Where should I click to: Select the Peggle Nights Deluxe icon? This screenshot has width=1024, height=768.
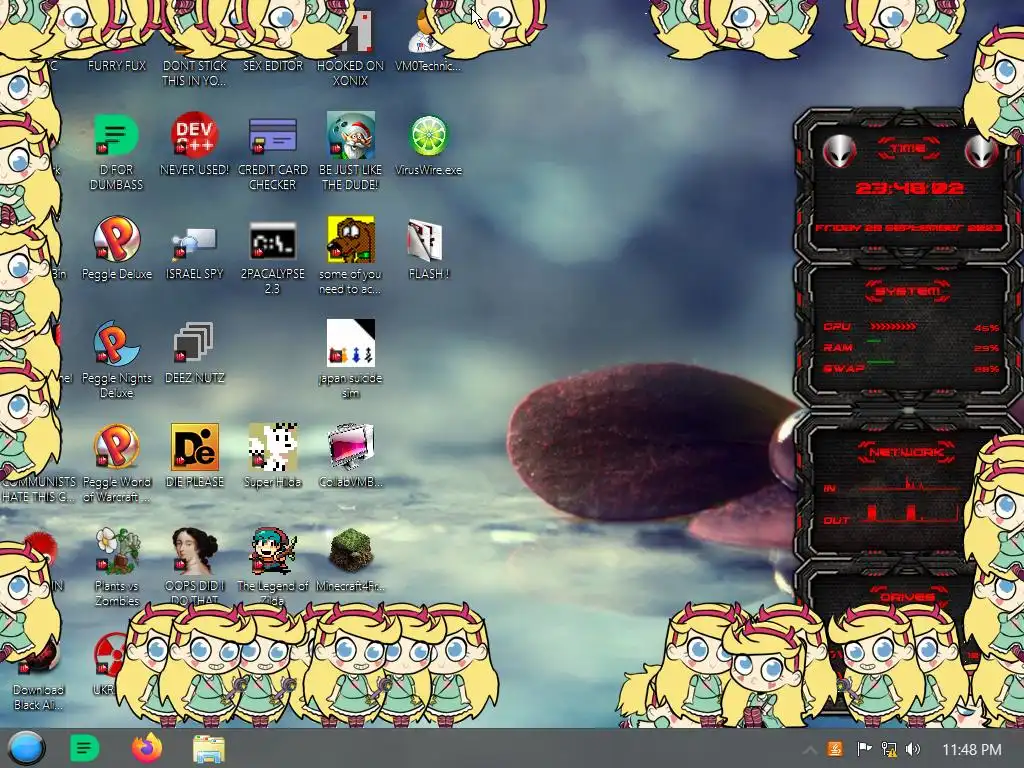pyautogui.click(x=116, y=343)
